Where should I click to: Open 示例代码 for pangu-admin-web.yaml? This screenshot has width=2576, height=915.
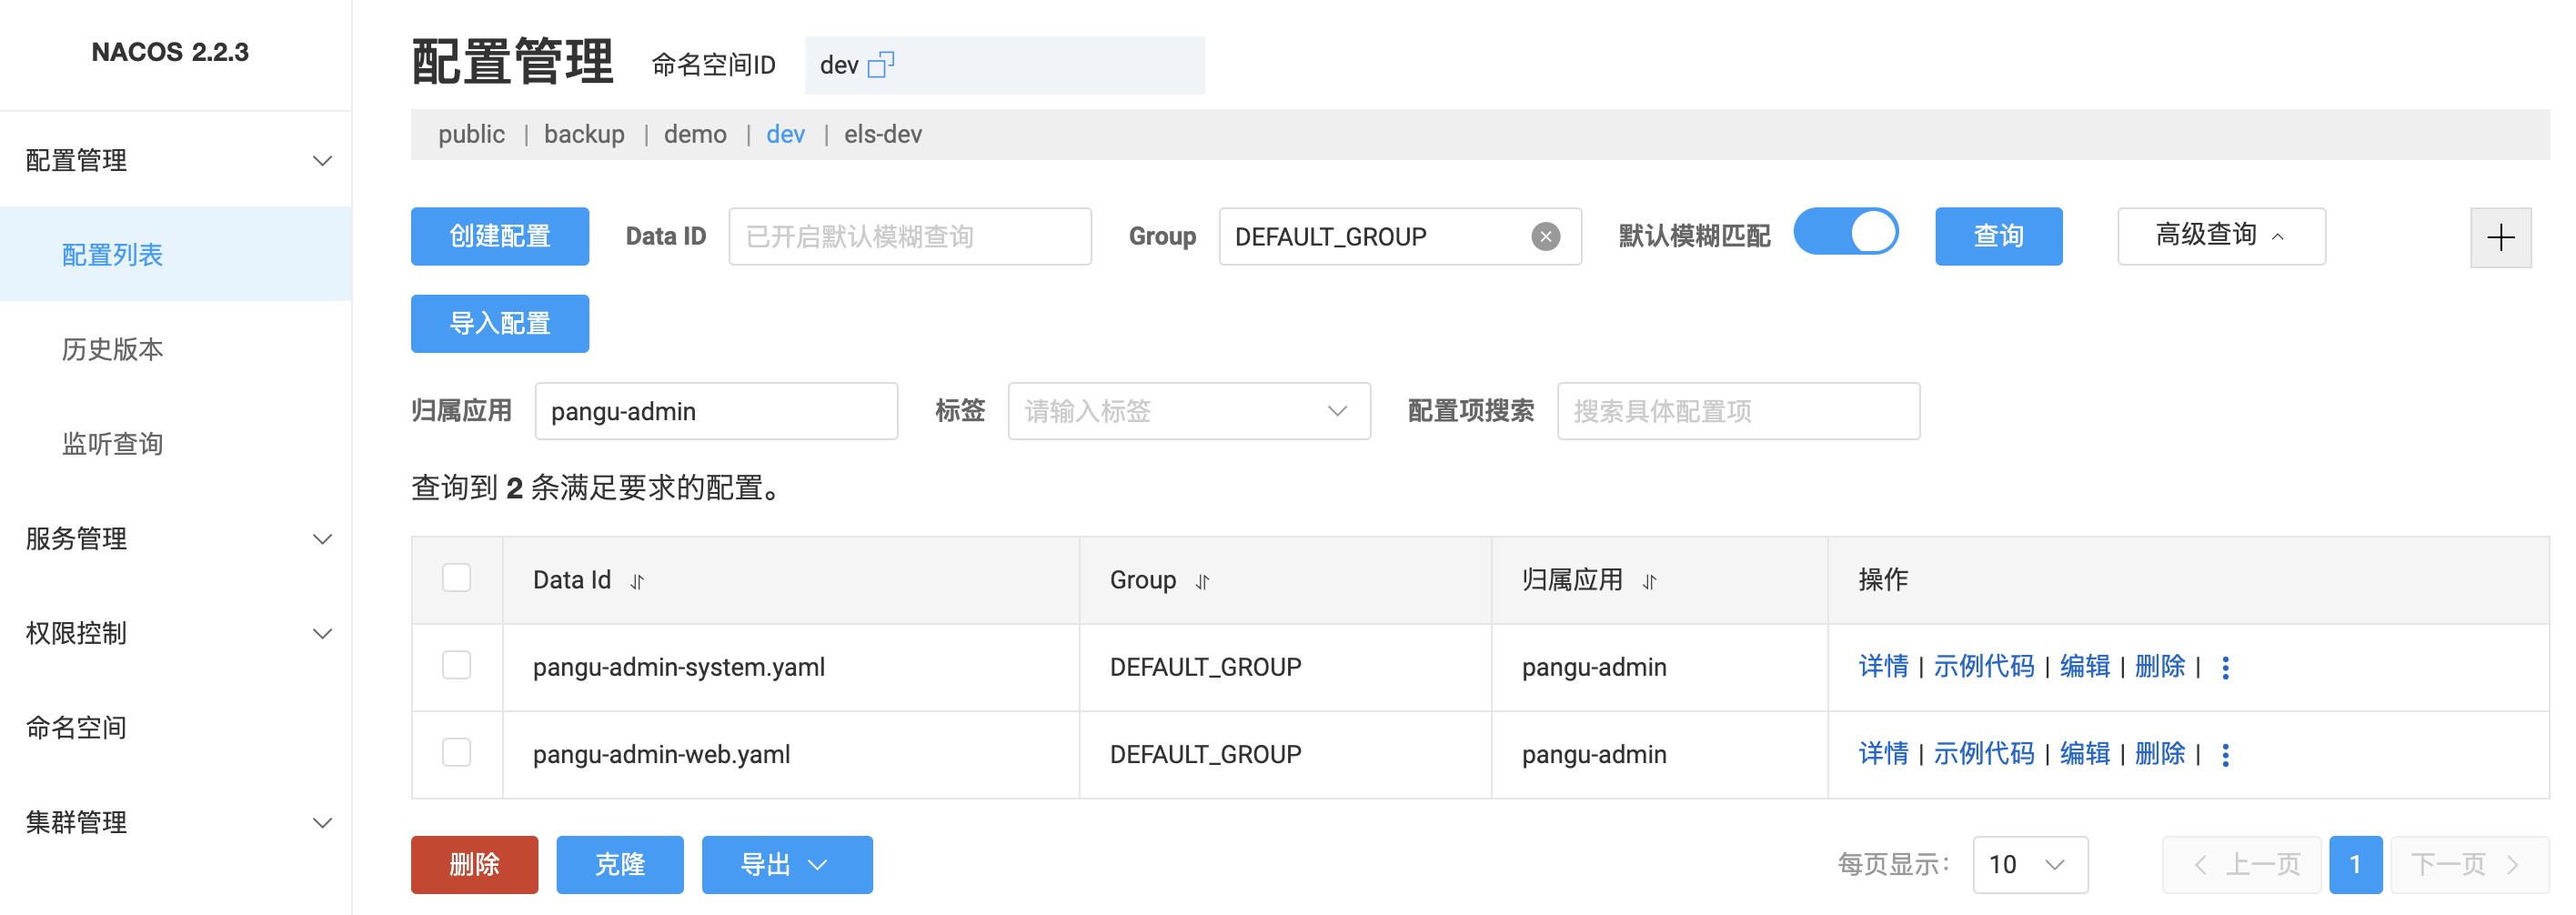pos(1984,754)
